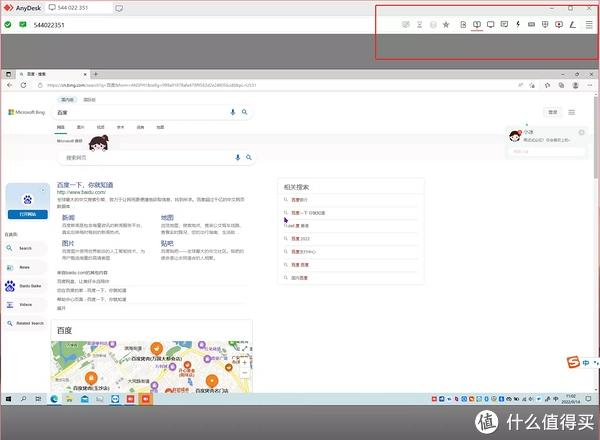
Task: Jump to Related Search in sidebar
Action: pos(25,323)
